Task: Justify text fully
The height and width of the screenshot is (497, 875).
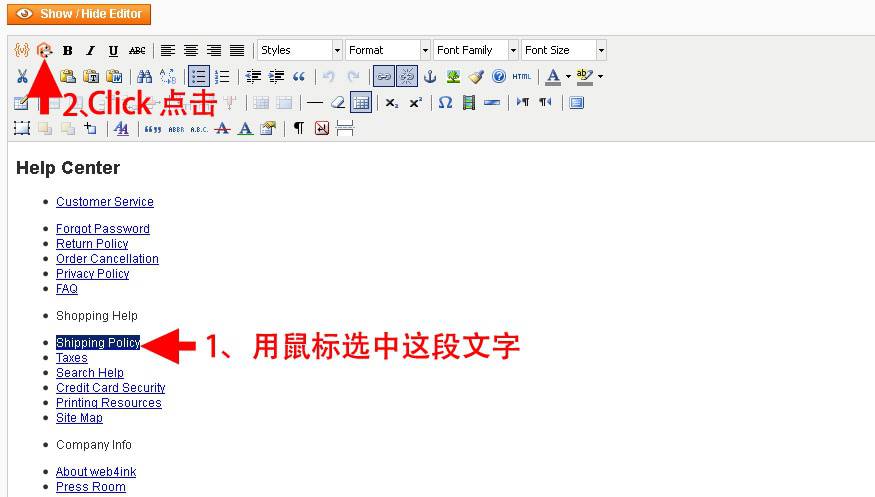Action: [x=237, y=50]
